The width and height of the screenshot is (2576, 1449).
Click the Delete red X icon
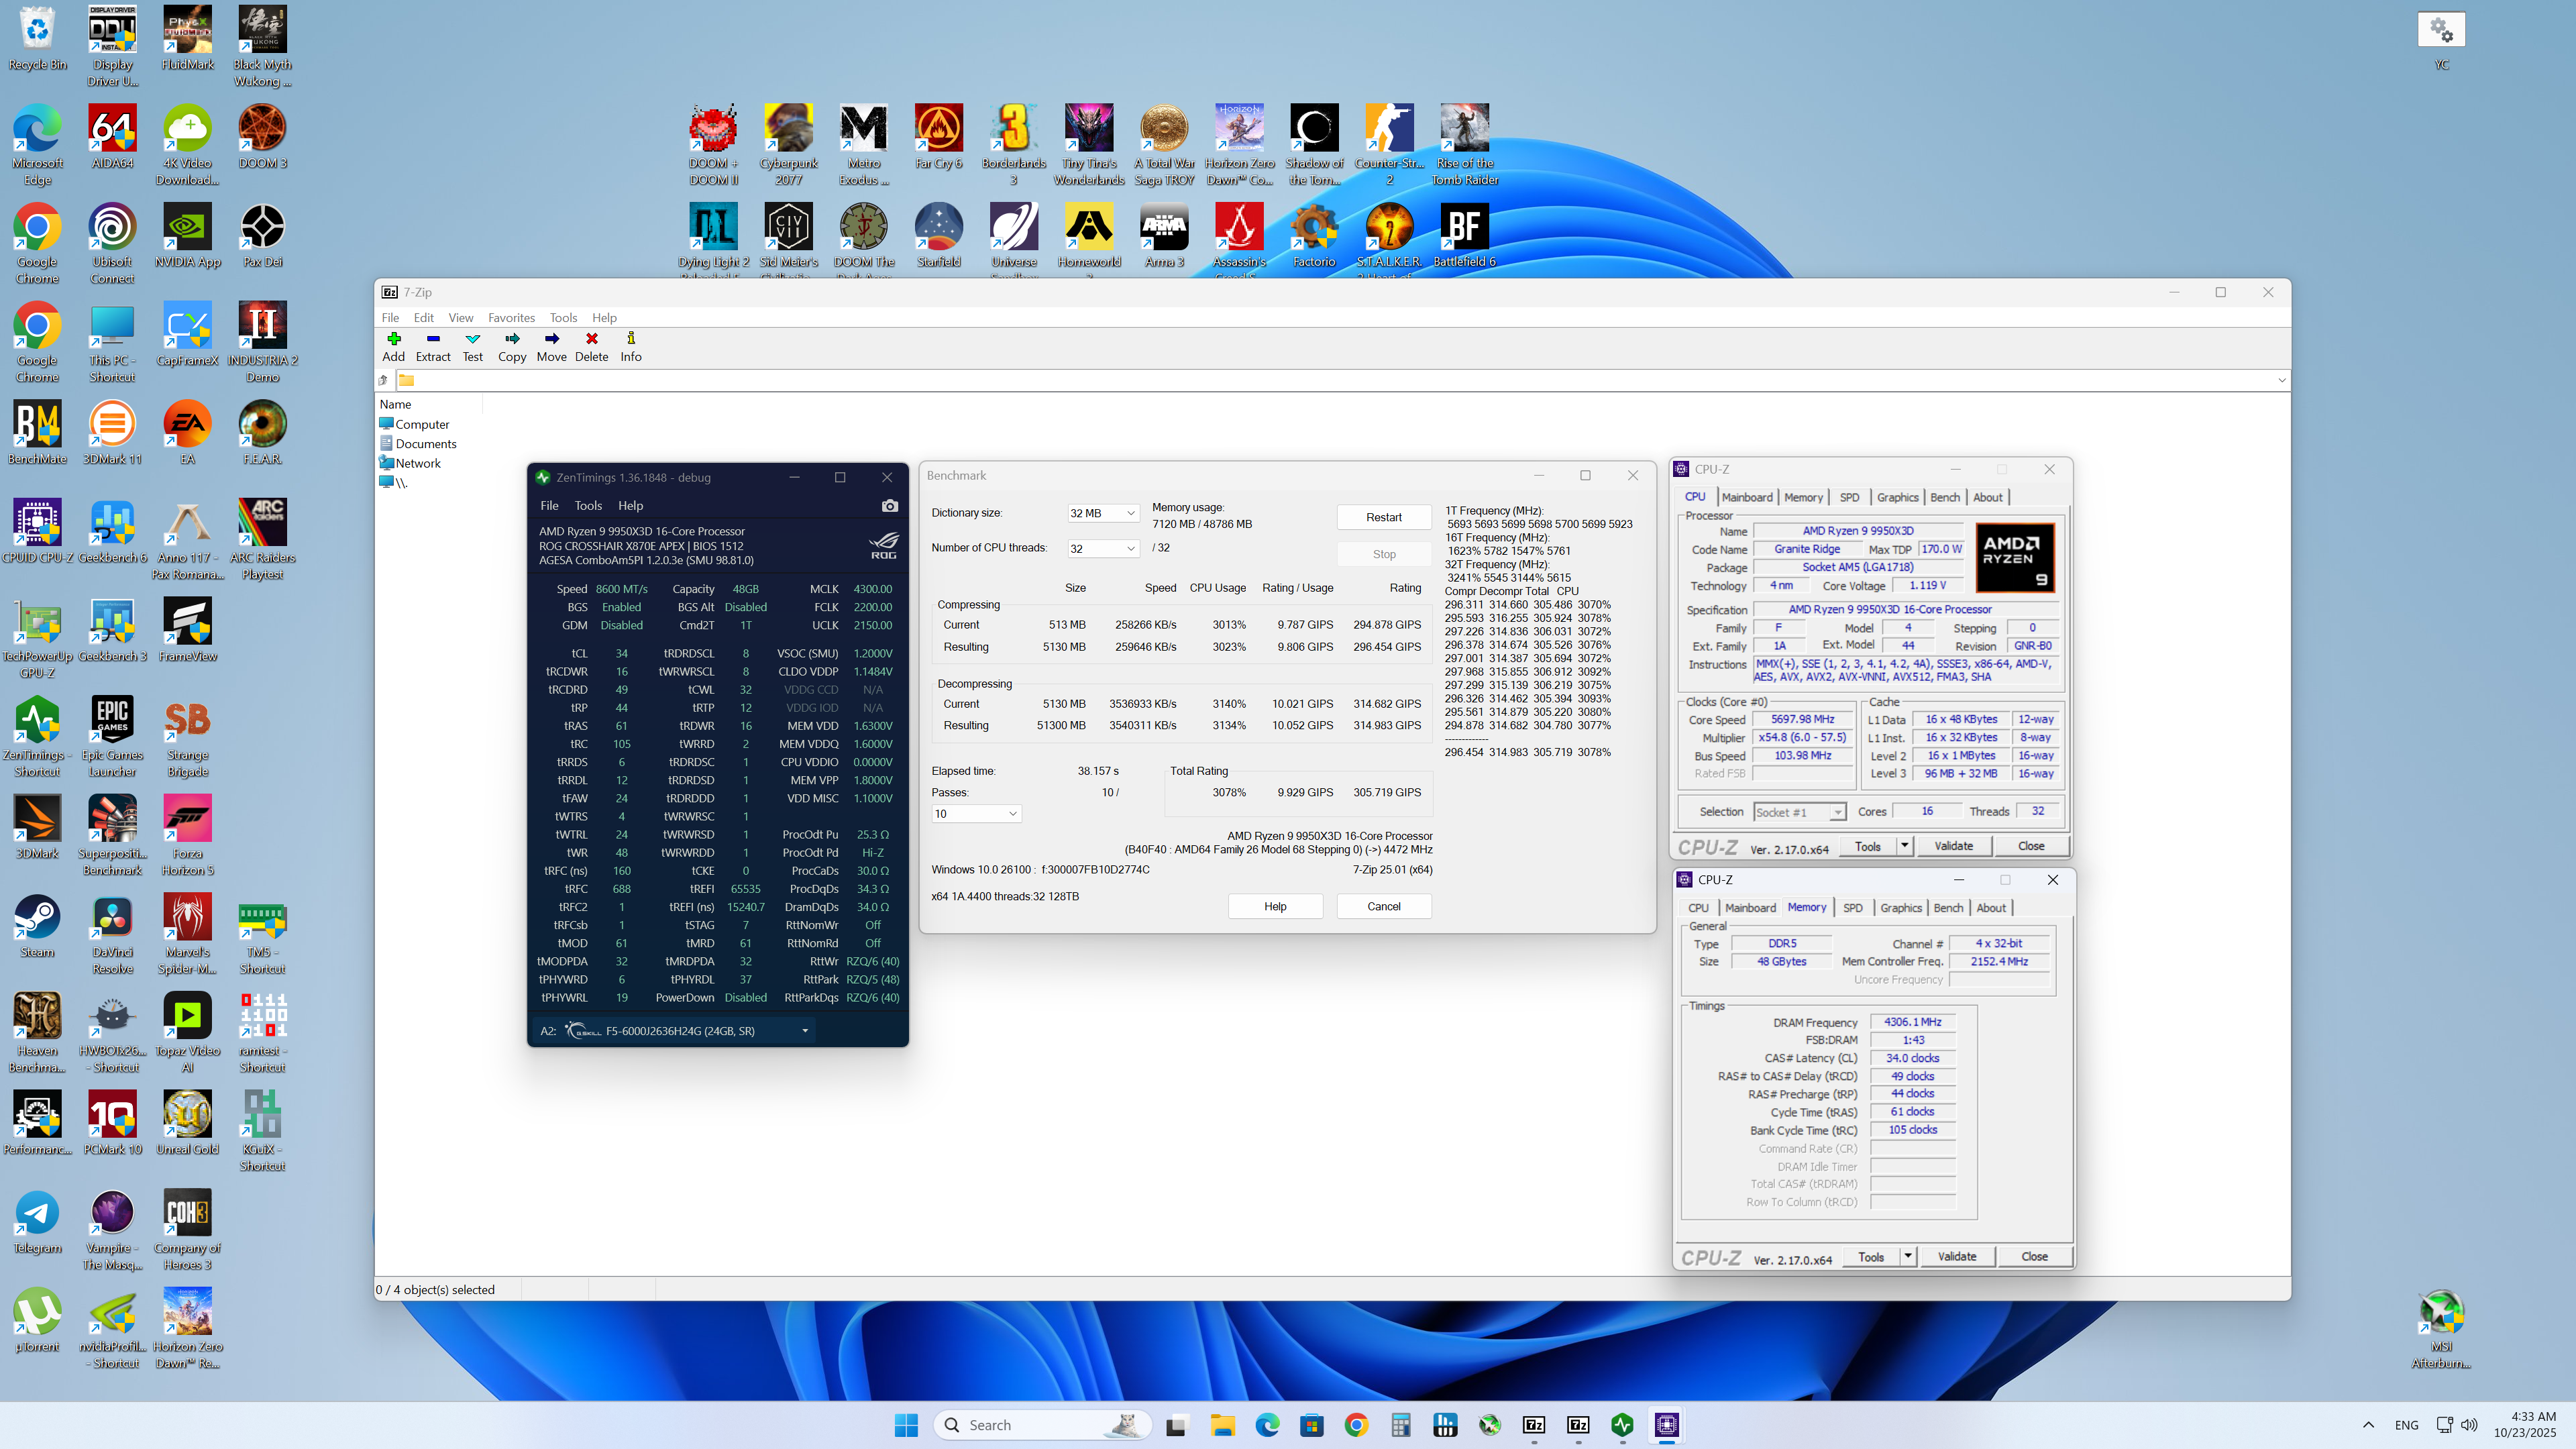click(591, 340)
